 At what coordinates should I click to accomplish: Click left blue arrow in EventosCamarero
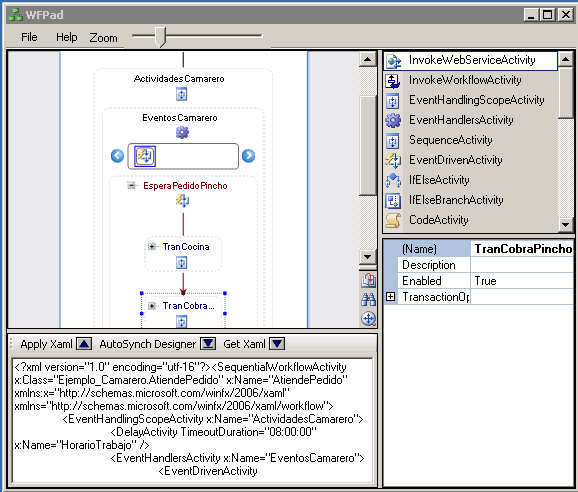pos(117,156)
